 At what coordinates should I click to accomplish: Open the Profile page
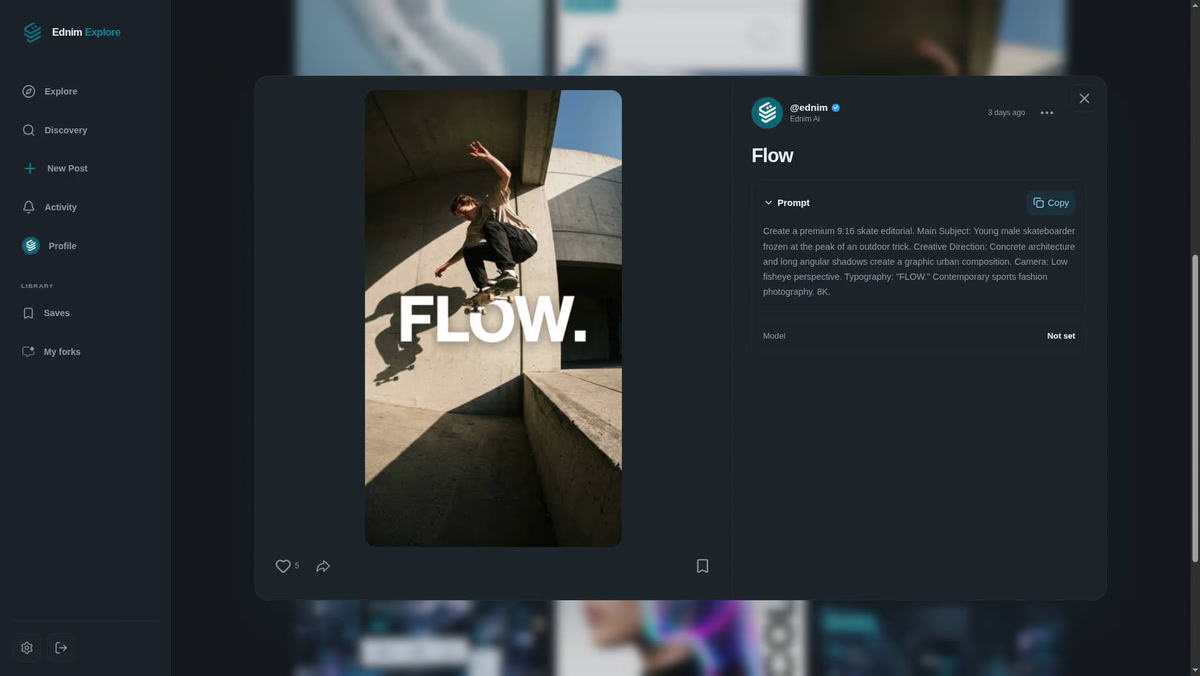62,246
